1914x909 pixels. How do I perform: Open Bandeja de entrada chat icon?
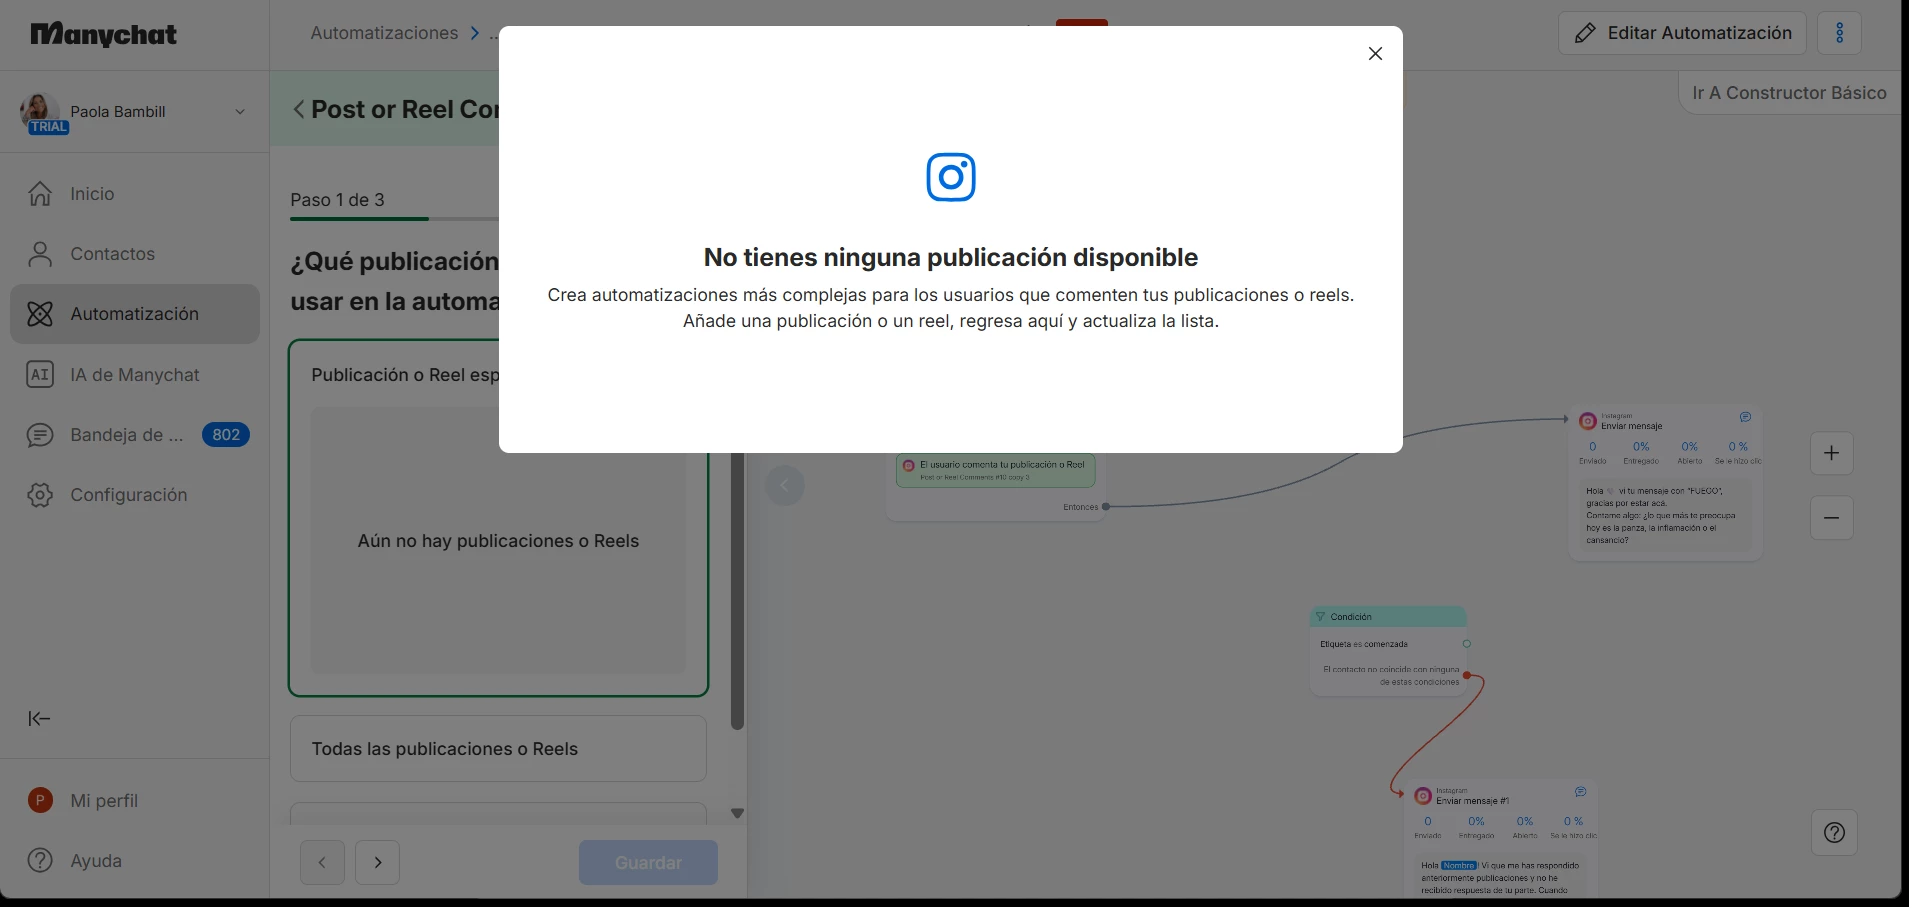[x=40, y=435]
